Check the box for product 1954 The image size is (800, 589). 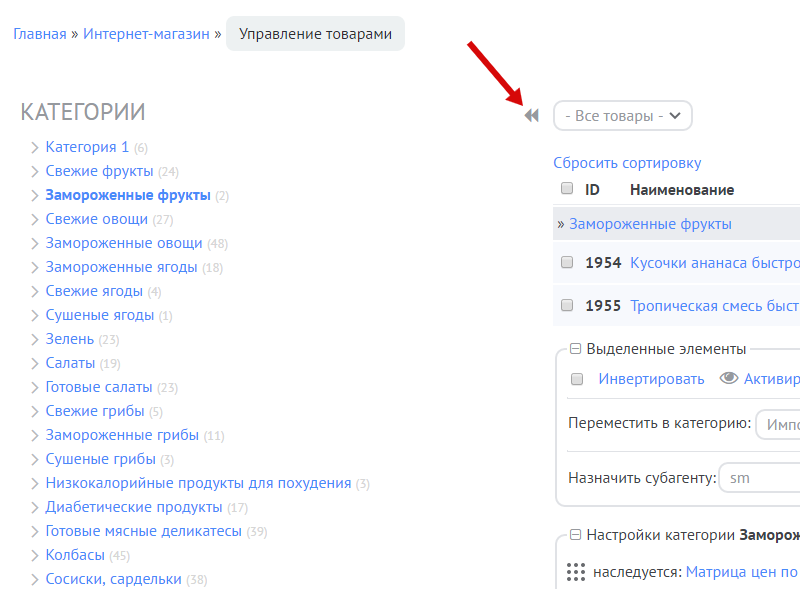(567, 263)
